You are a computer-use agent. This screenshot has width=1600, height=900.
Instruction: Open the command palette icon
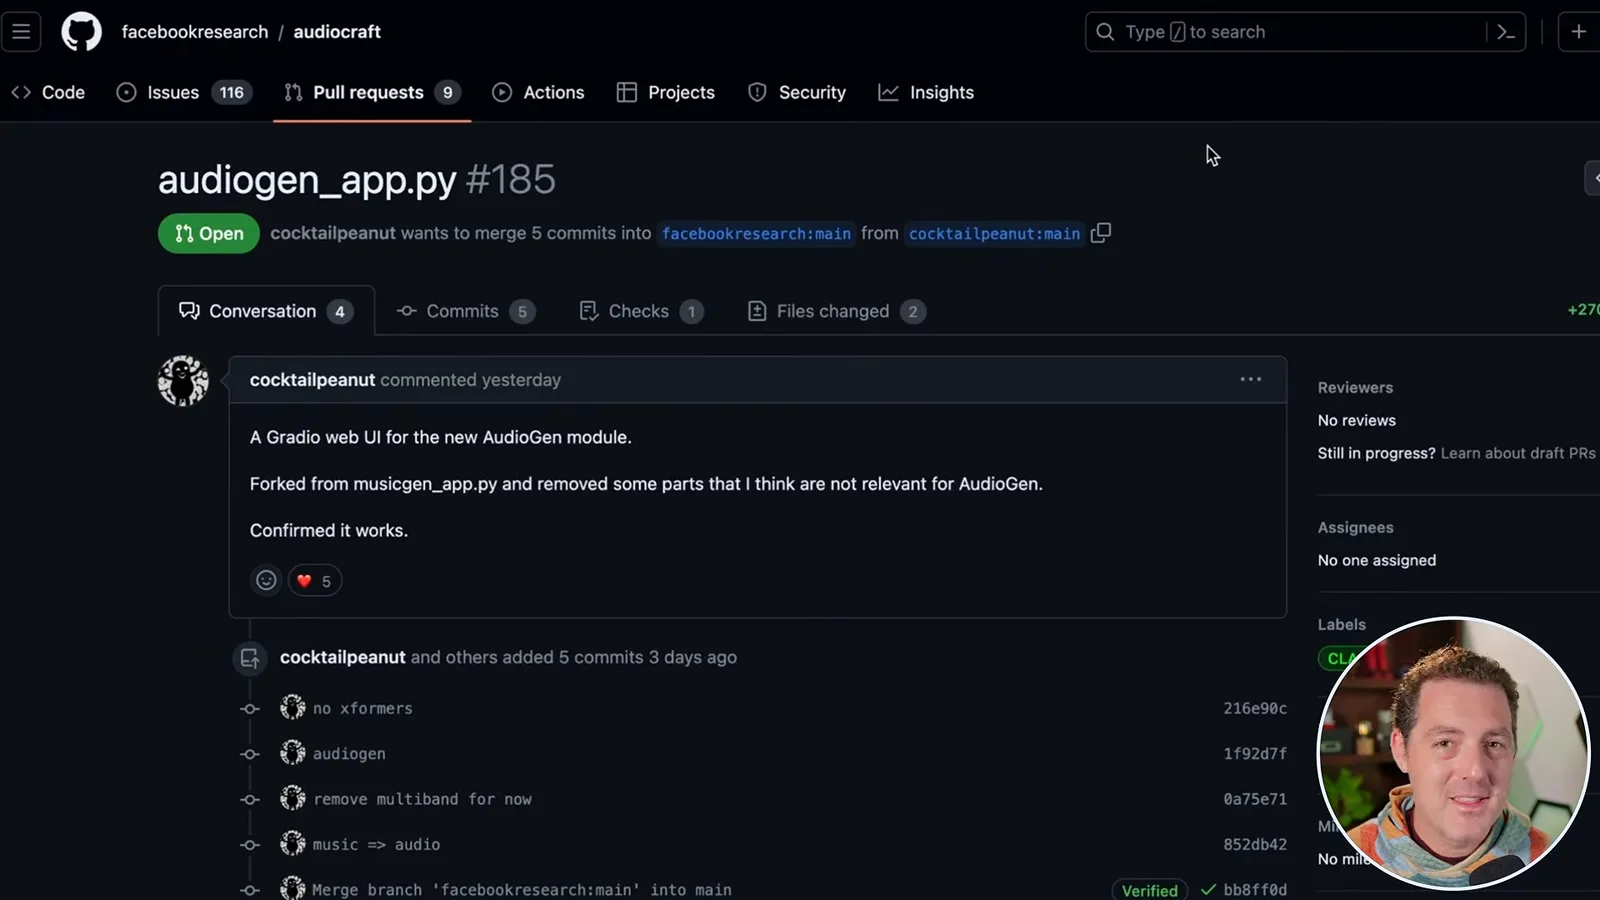click(1506, 32)
